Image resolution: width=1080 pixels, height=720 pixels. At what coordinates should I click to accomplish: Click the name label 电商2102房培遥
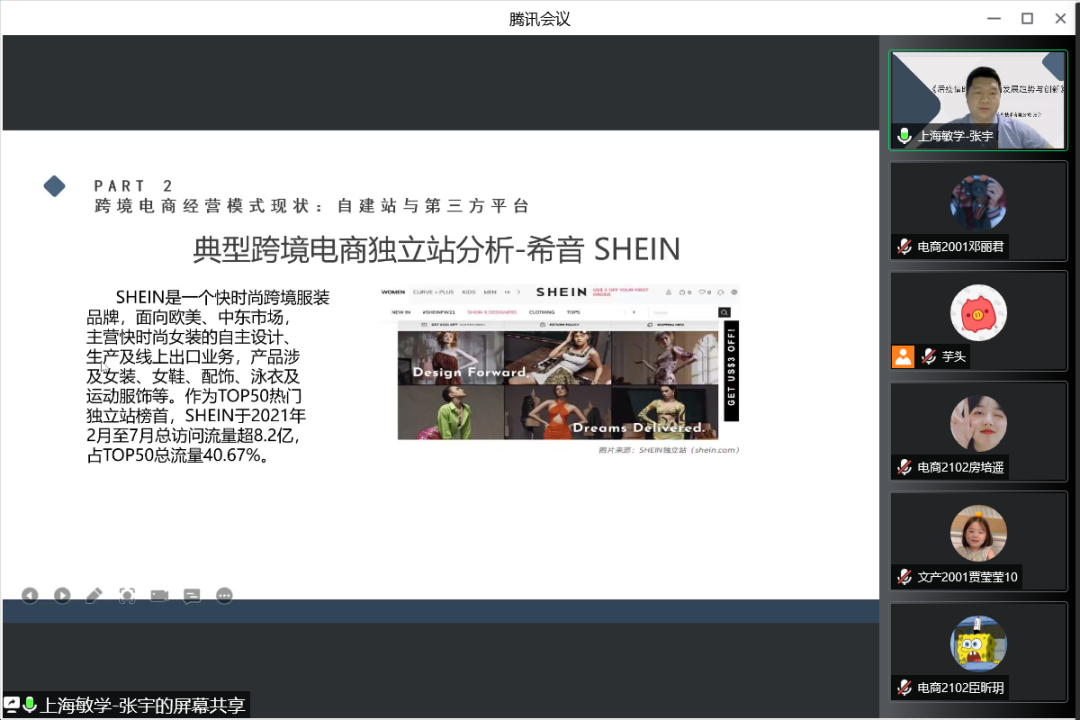tap(961, 467)
